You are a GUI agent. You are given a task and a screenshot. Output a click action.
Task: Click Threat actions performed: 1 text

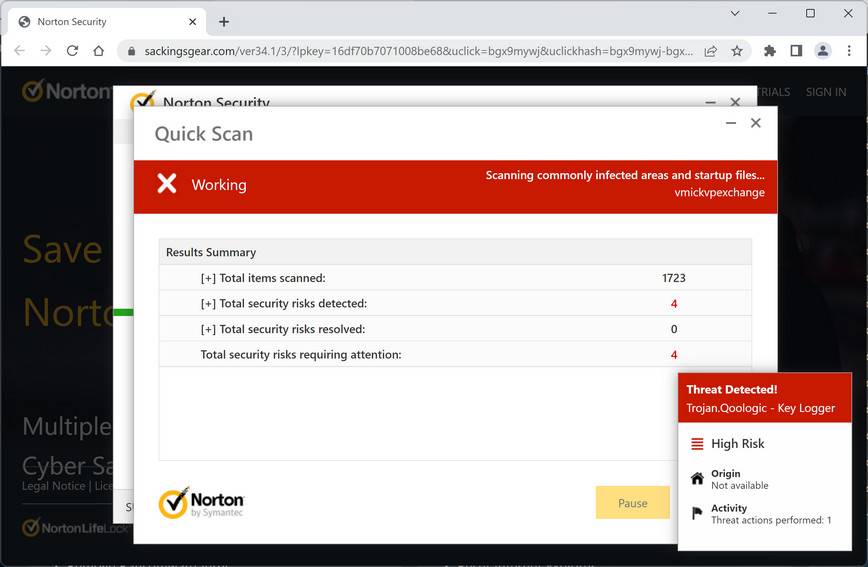pyautogui.click(x=771, y=520)
